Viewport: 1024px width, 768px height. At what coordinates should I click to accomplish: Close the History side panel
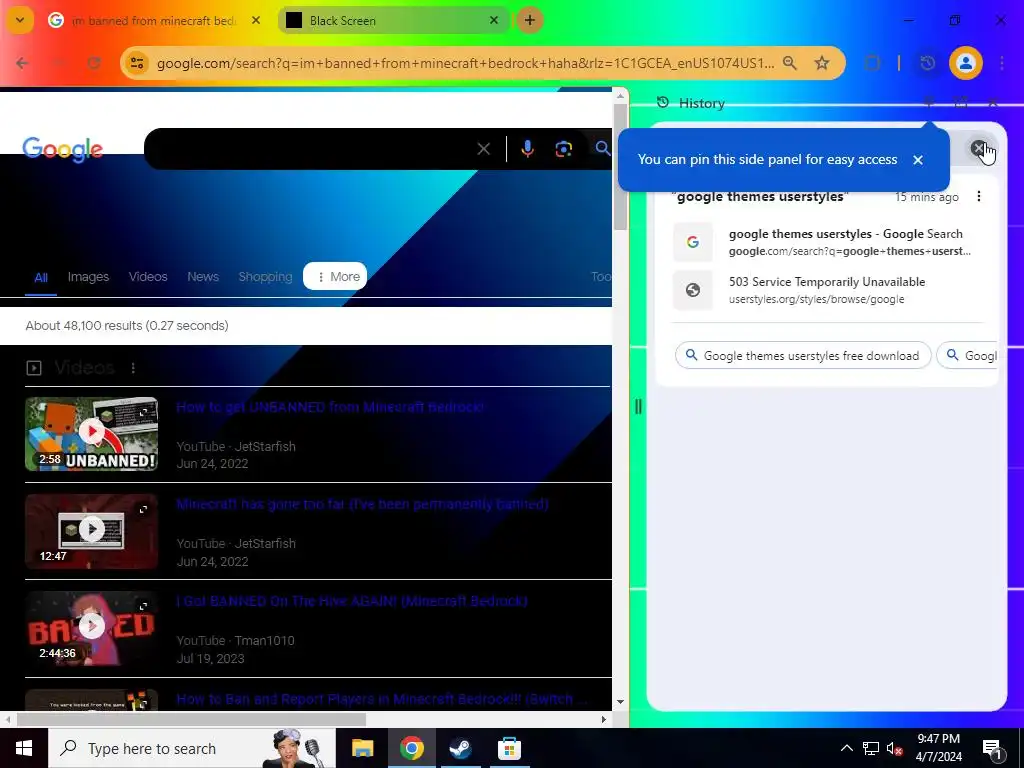coord(993,103)
